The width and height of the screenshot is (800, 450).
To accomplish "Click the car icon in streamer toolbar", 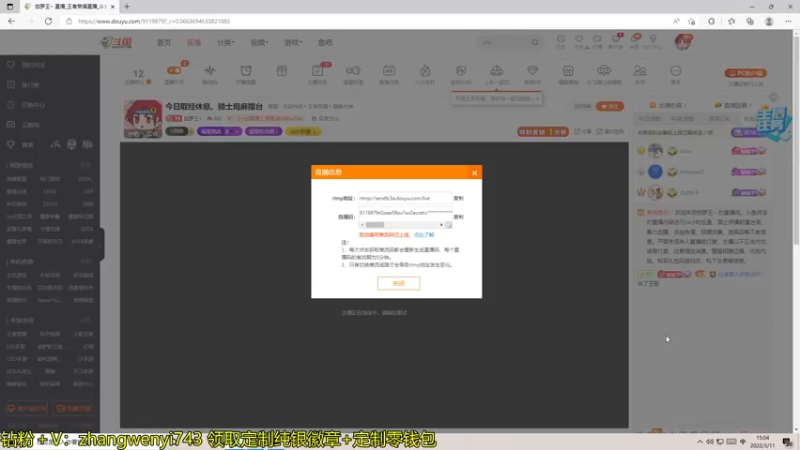I will pos(496,70).
